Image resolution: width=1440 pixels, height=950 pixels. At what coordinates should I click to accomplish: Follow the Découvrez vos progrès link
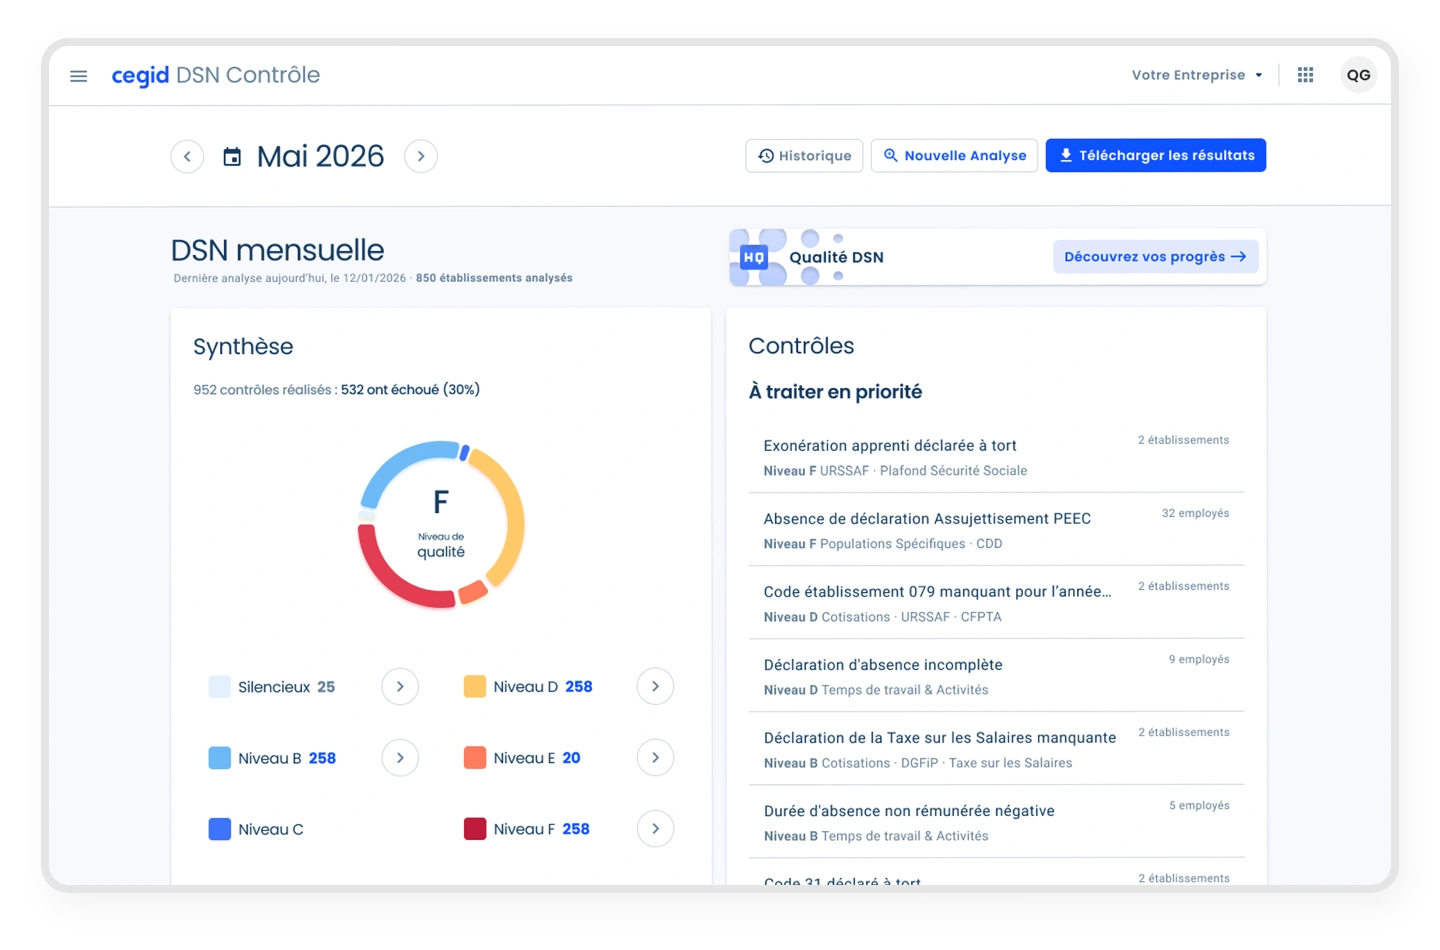(x=1155, y=257)
